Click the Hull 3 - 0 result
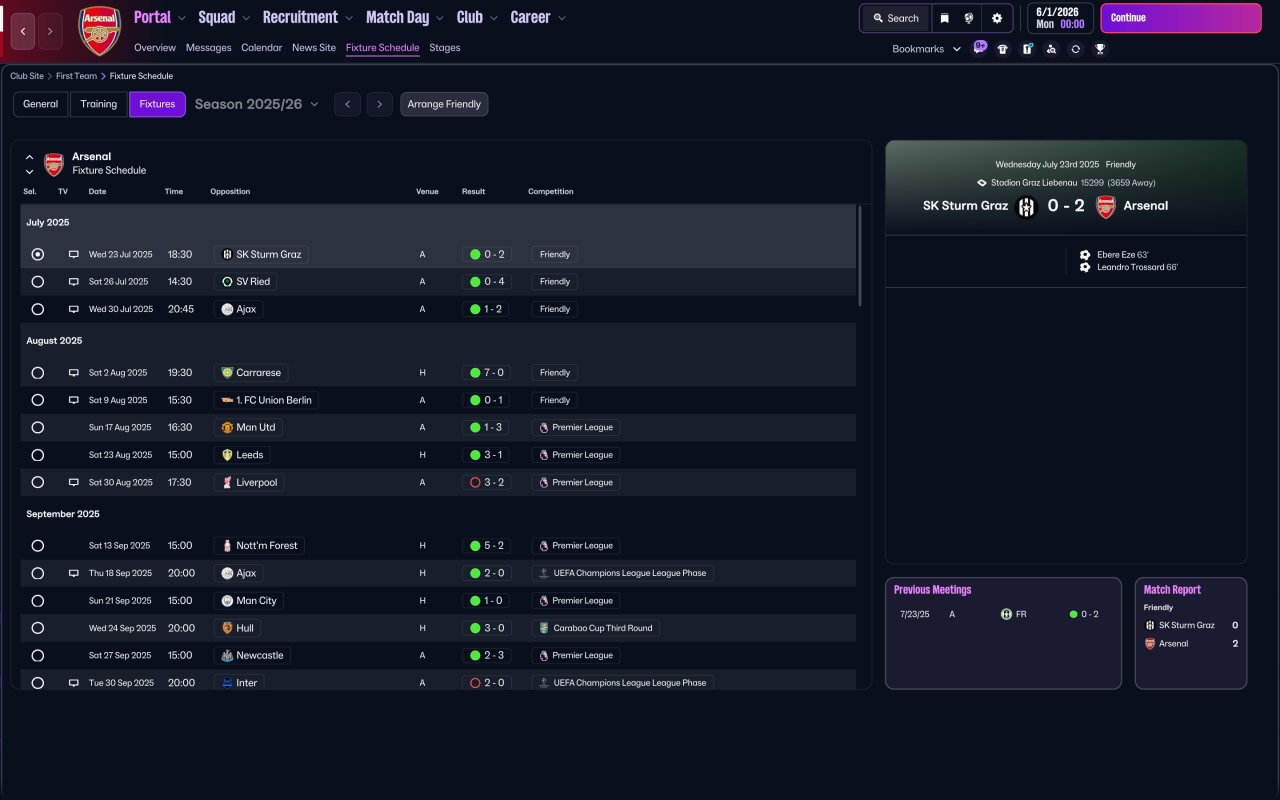This screenshot has height=800, width=1280. pyautogui.click(x=485, y=628)
